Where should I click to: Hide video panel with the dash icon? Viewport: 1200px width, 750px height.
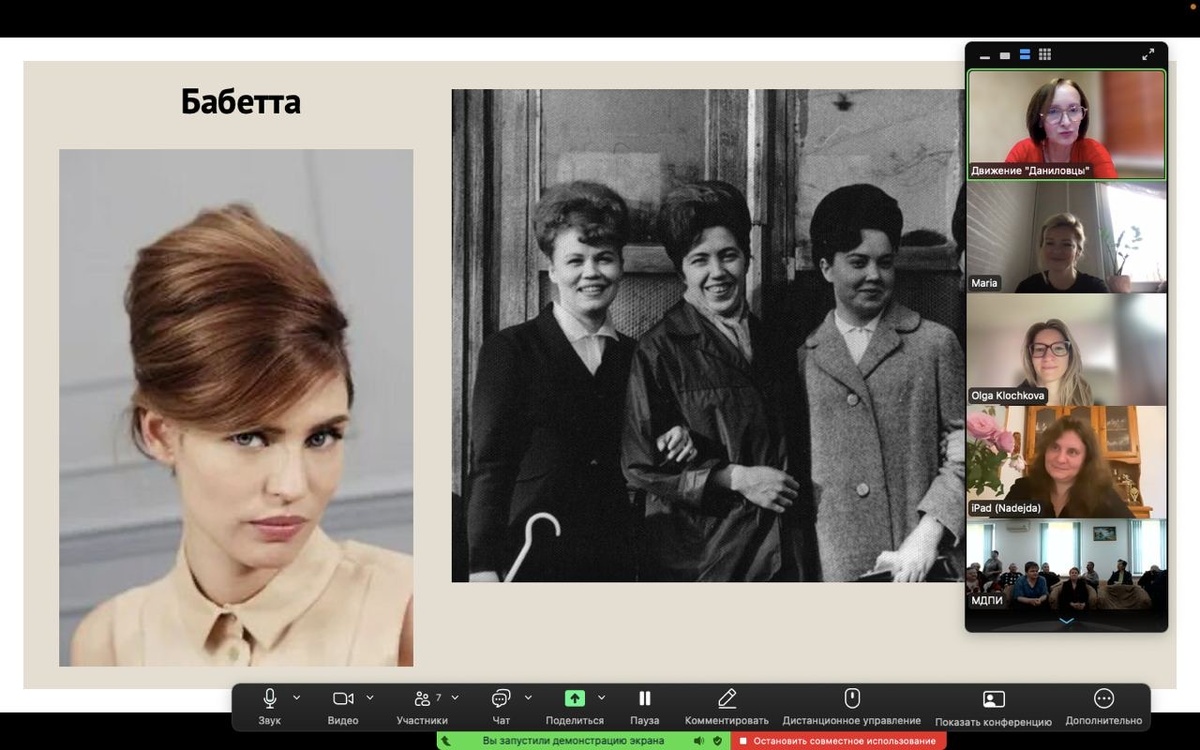point(985,56)
